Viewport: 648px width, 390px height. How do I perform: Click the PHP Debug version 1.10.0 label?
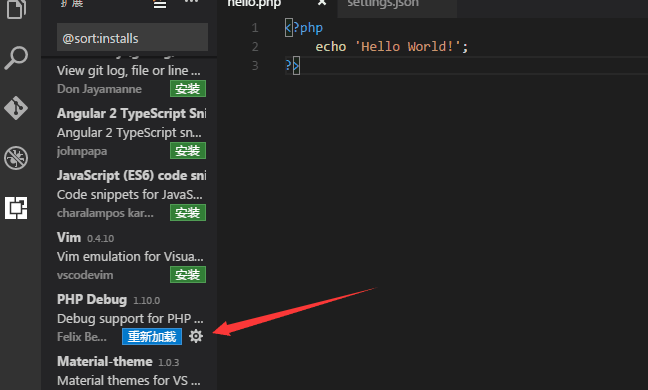147,300
